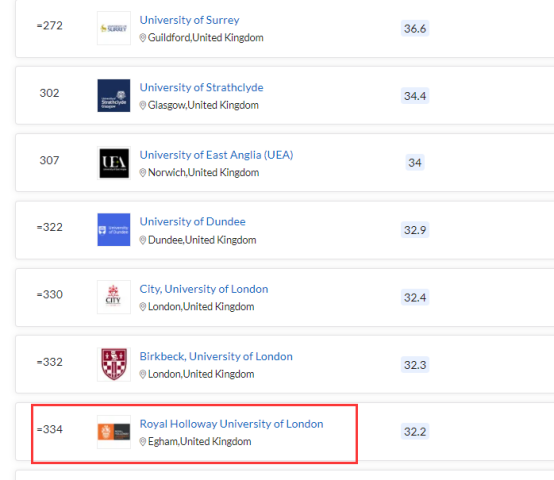This screenshot has width=554, height=480.
Task: Click the University of Surrey logo
Action: 114,28
